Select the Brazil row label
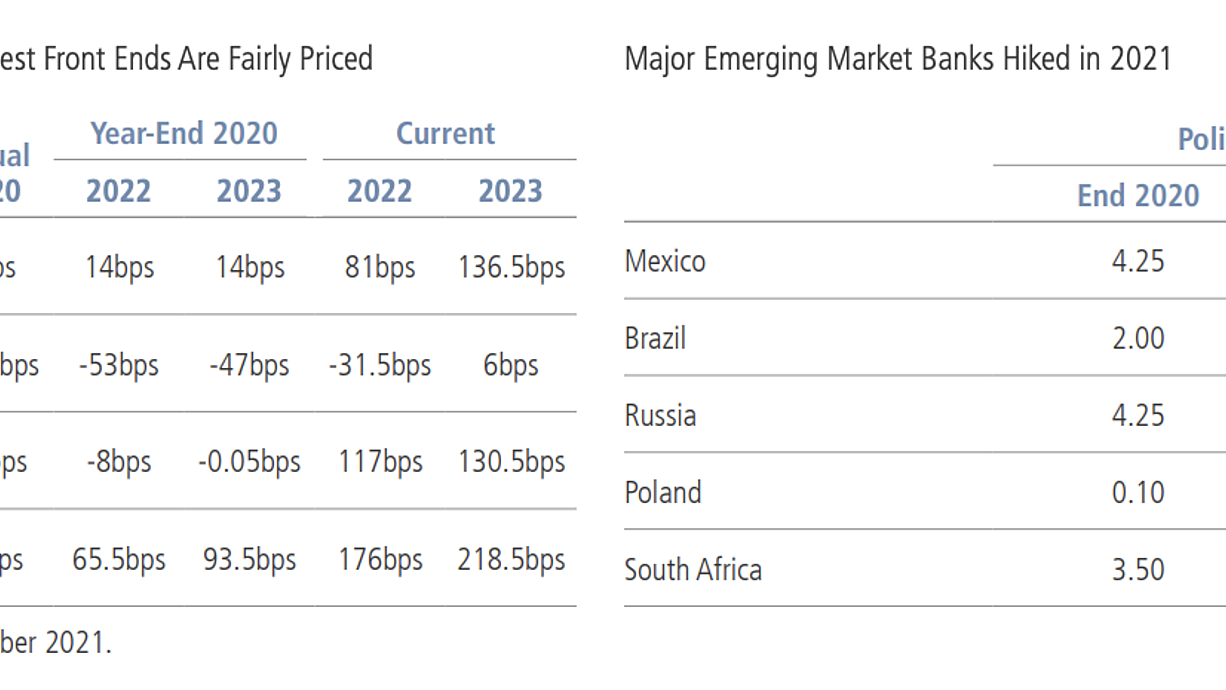Image resolution: width=1226 pixels, height=690 pixels. point(655,338)
